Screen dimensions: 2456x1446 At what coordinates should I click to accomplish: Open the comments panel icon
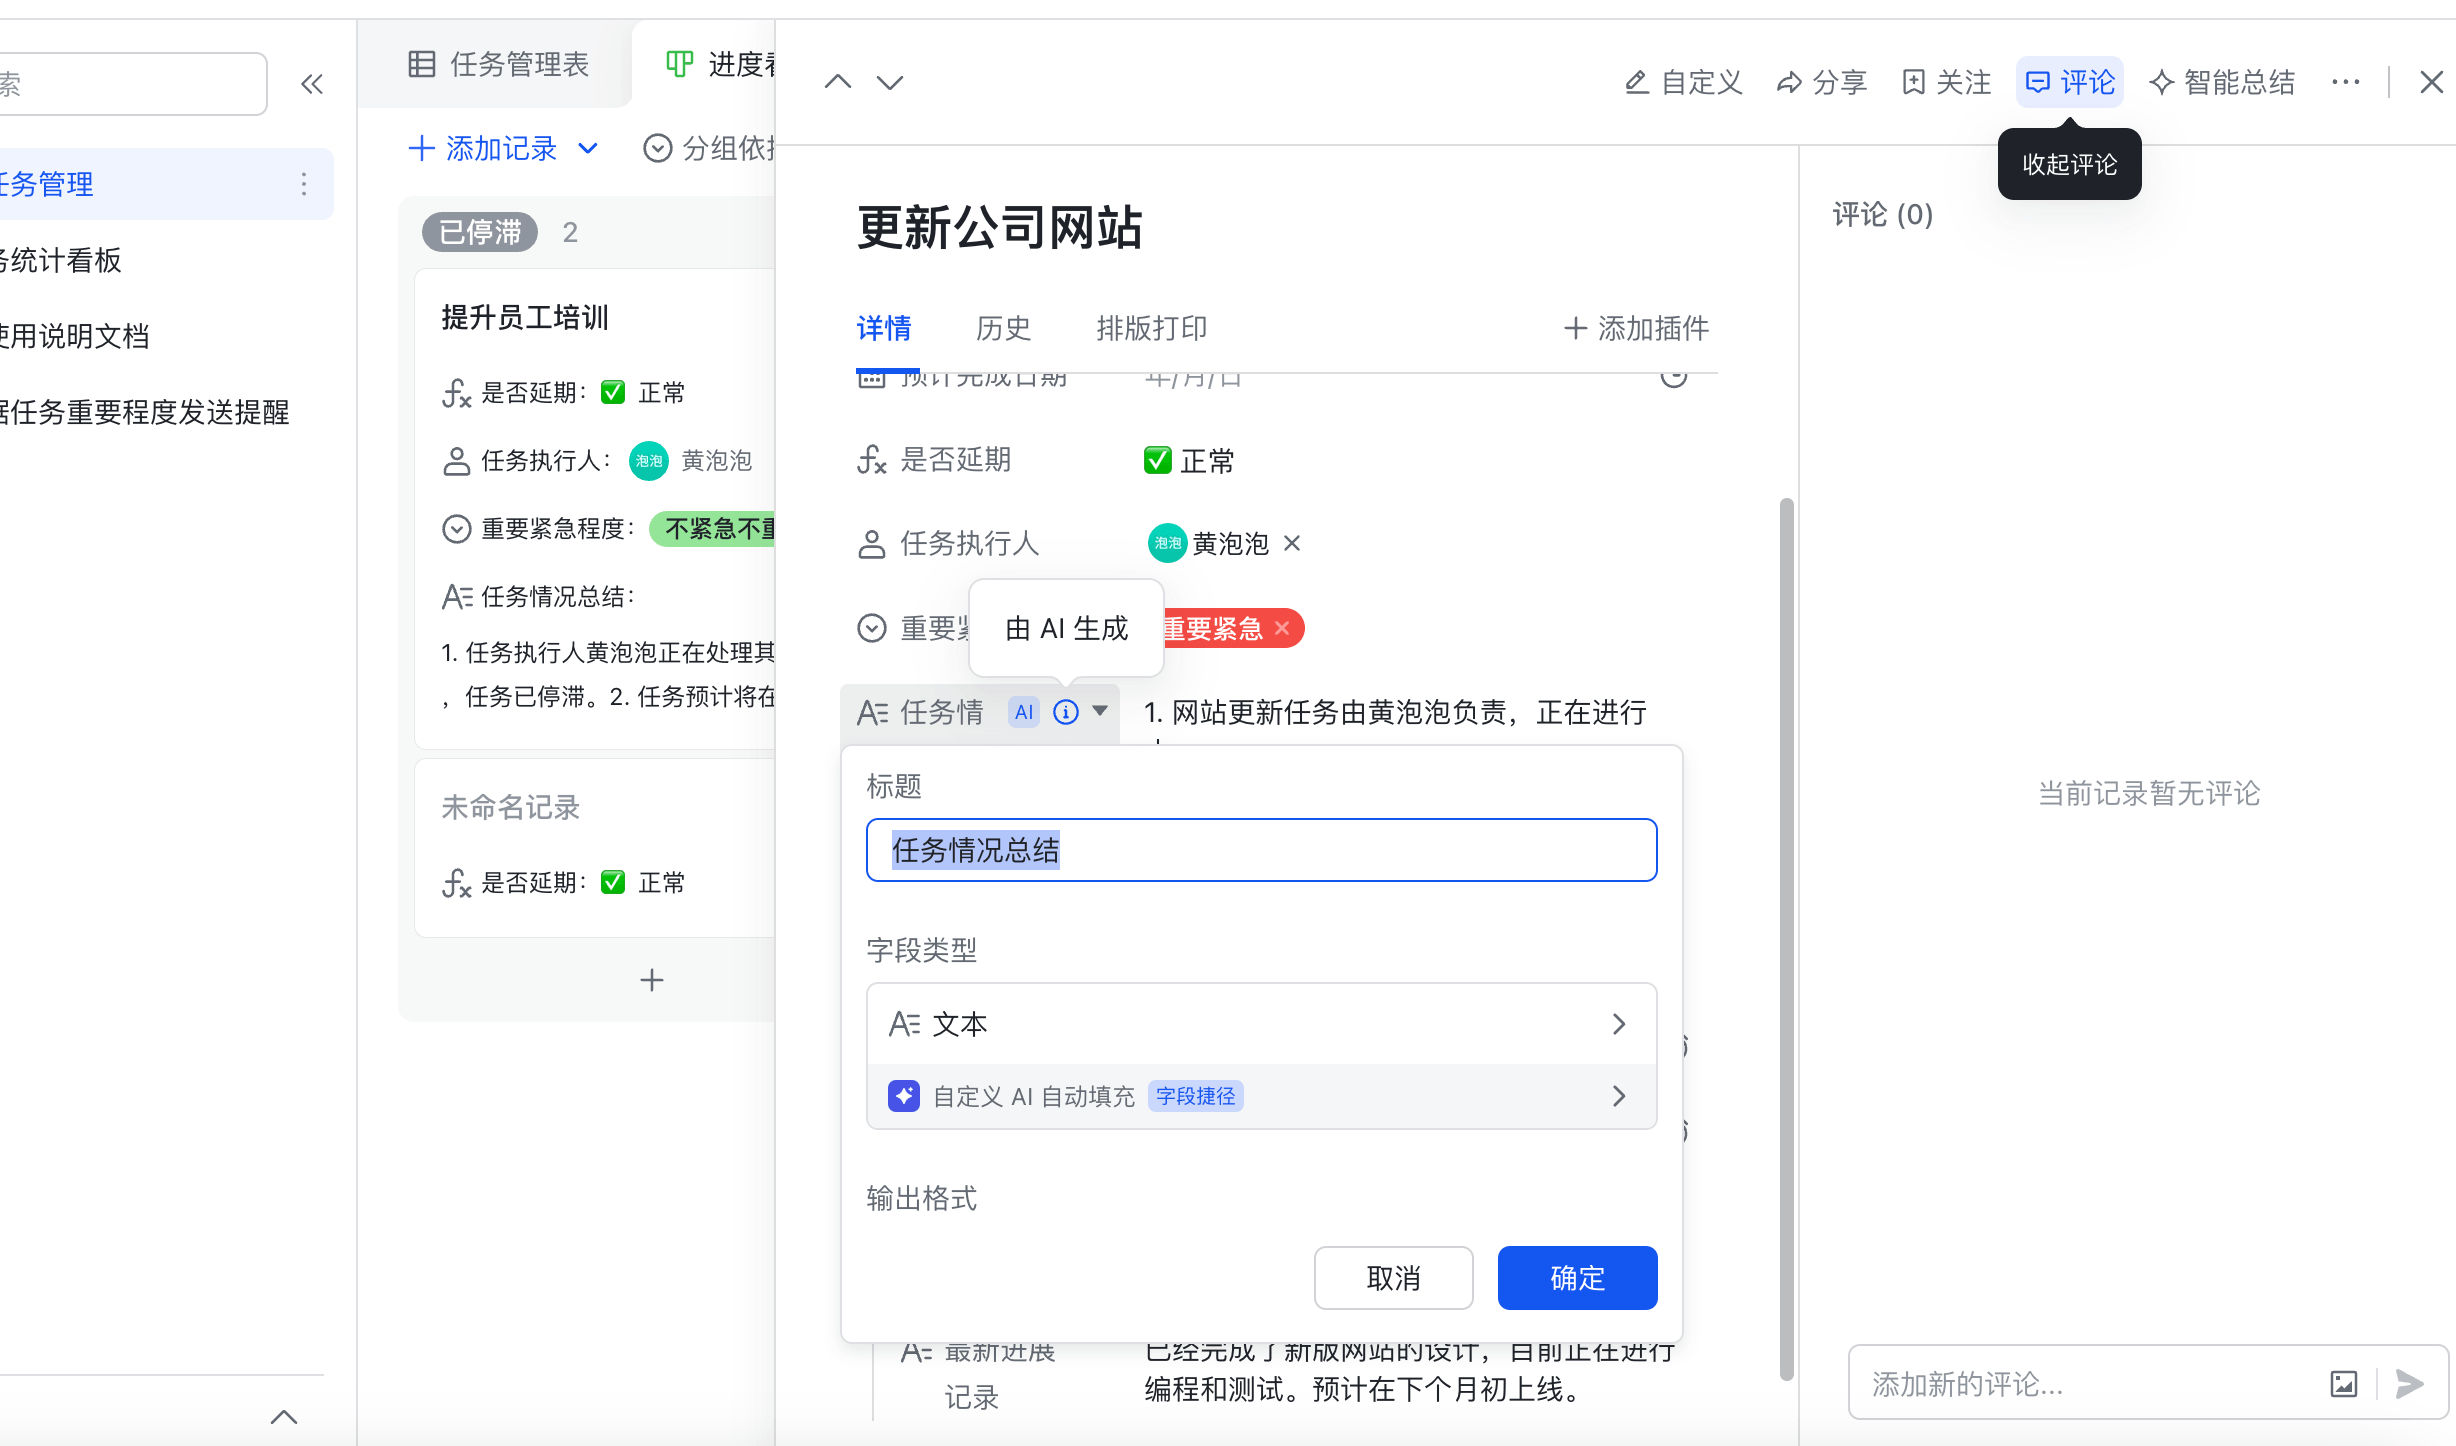click(x=2069, y=82)
